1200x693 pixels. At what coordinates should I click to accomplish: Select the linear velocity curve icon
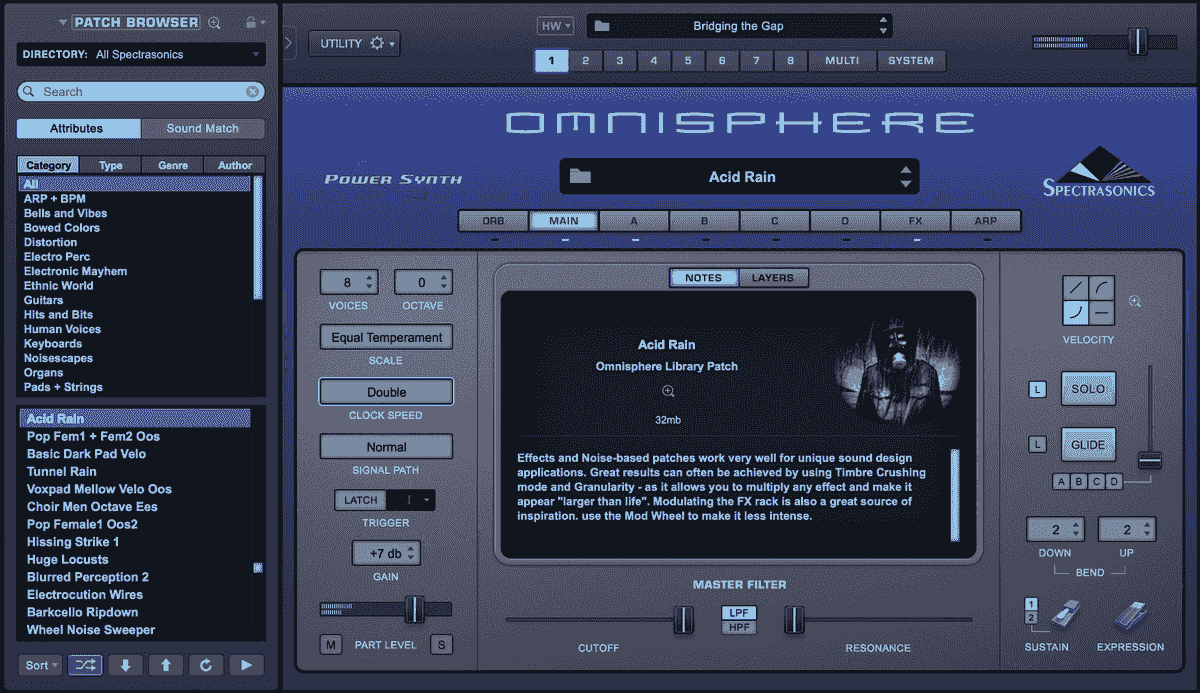1076,286
